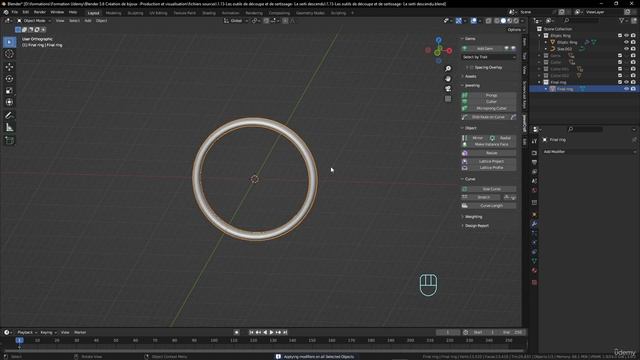Toggle Elliptic Ring collection visibility eye
This screenshot has width=640, height=360.
point(627,36)
